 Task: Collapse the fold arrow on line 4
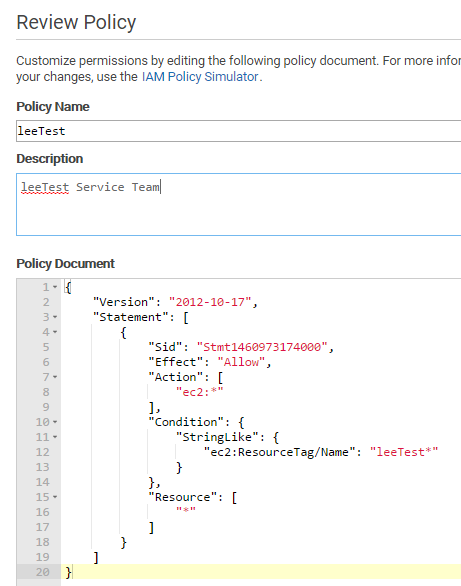pyautogui.click(x=55, y=332)
